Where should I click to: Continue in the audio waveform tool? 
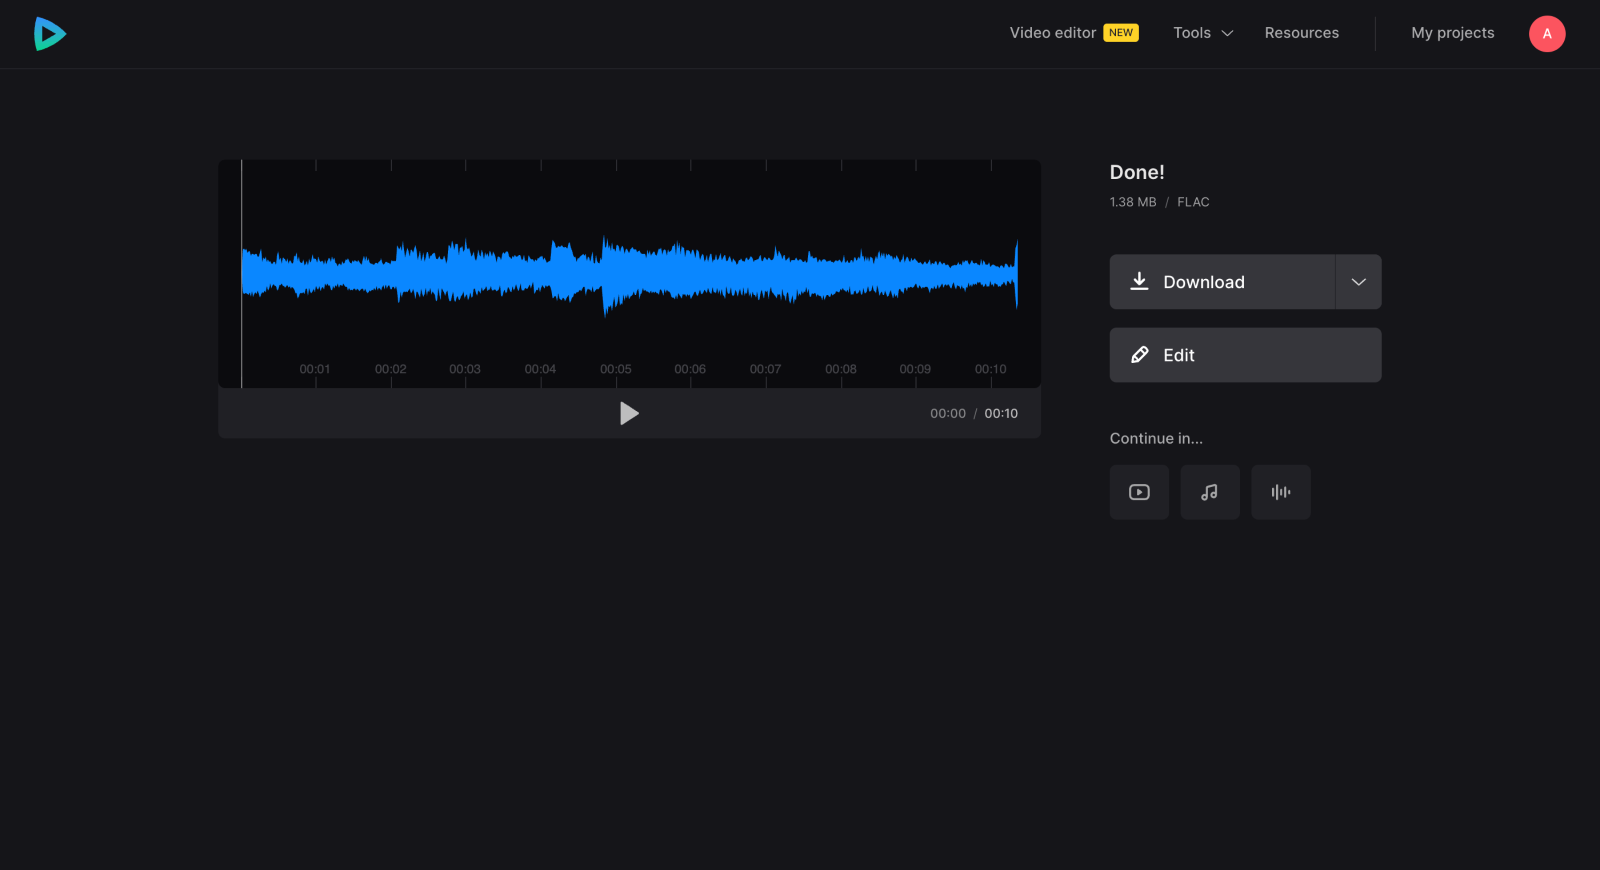1281,492
